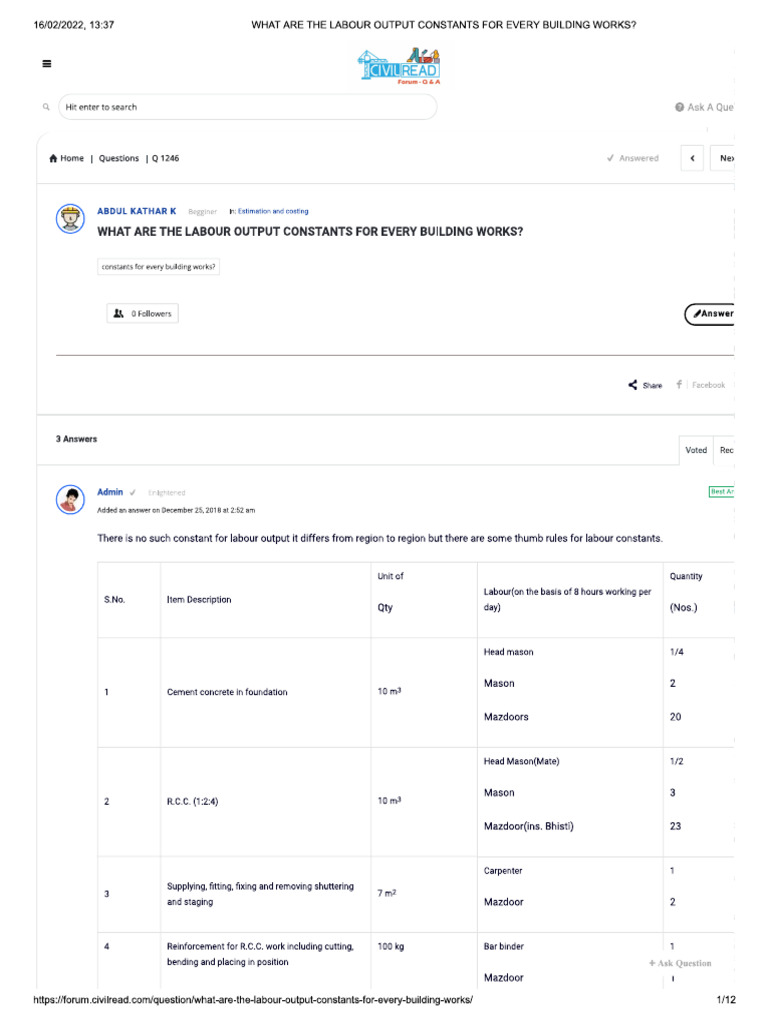Click the search input field
This screenshot has width=768, height=1024.
[247, 107]
